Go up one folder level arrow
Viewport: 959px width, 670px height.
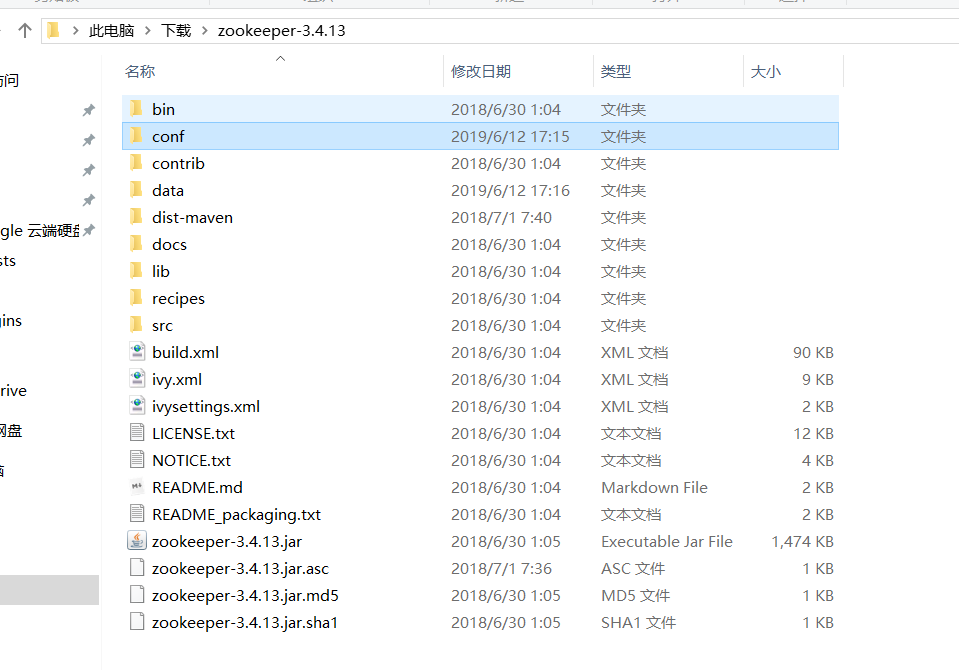click(x=24, y=30)
